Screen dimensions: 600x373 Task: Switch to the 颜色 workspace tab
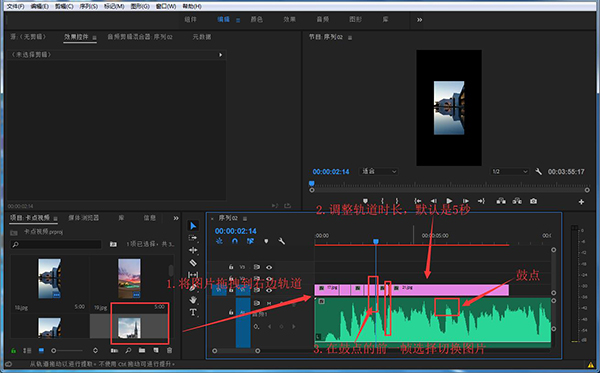256,20
